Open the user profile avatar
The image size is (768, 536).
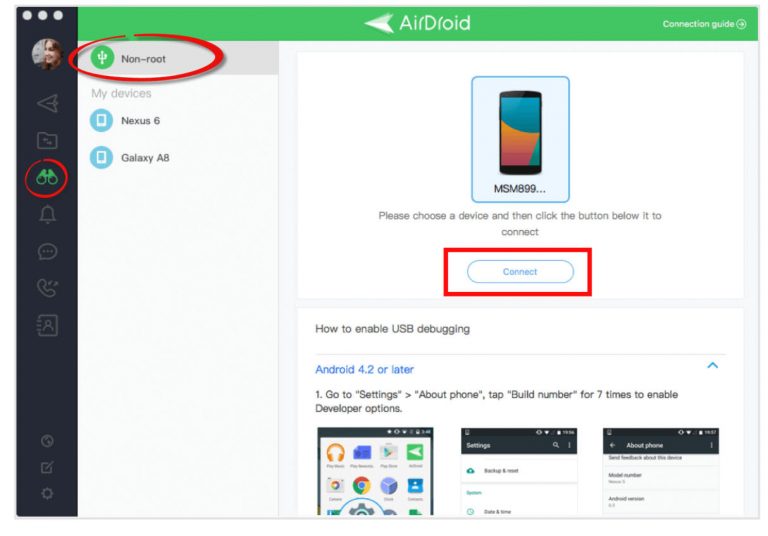pos(47,53)
